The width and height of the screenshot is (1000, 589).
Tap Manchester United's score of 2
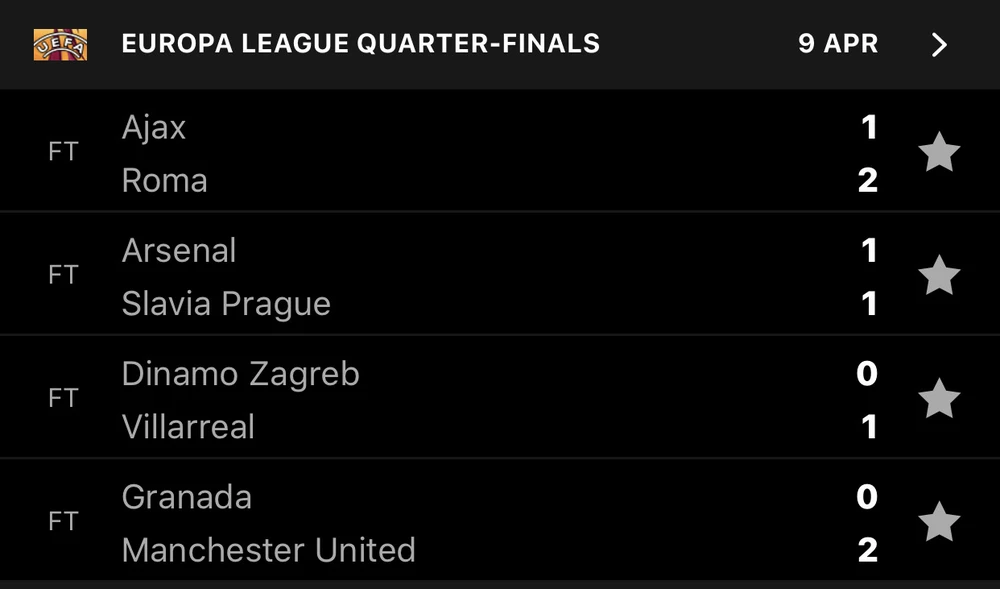(867, 550)
